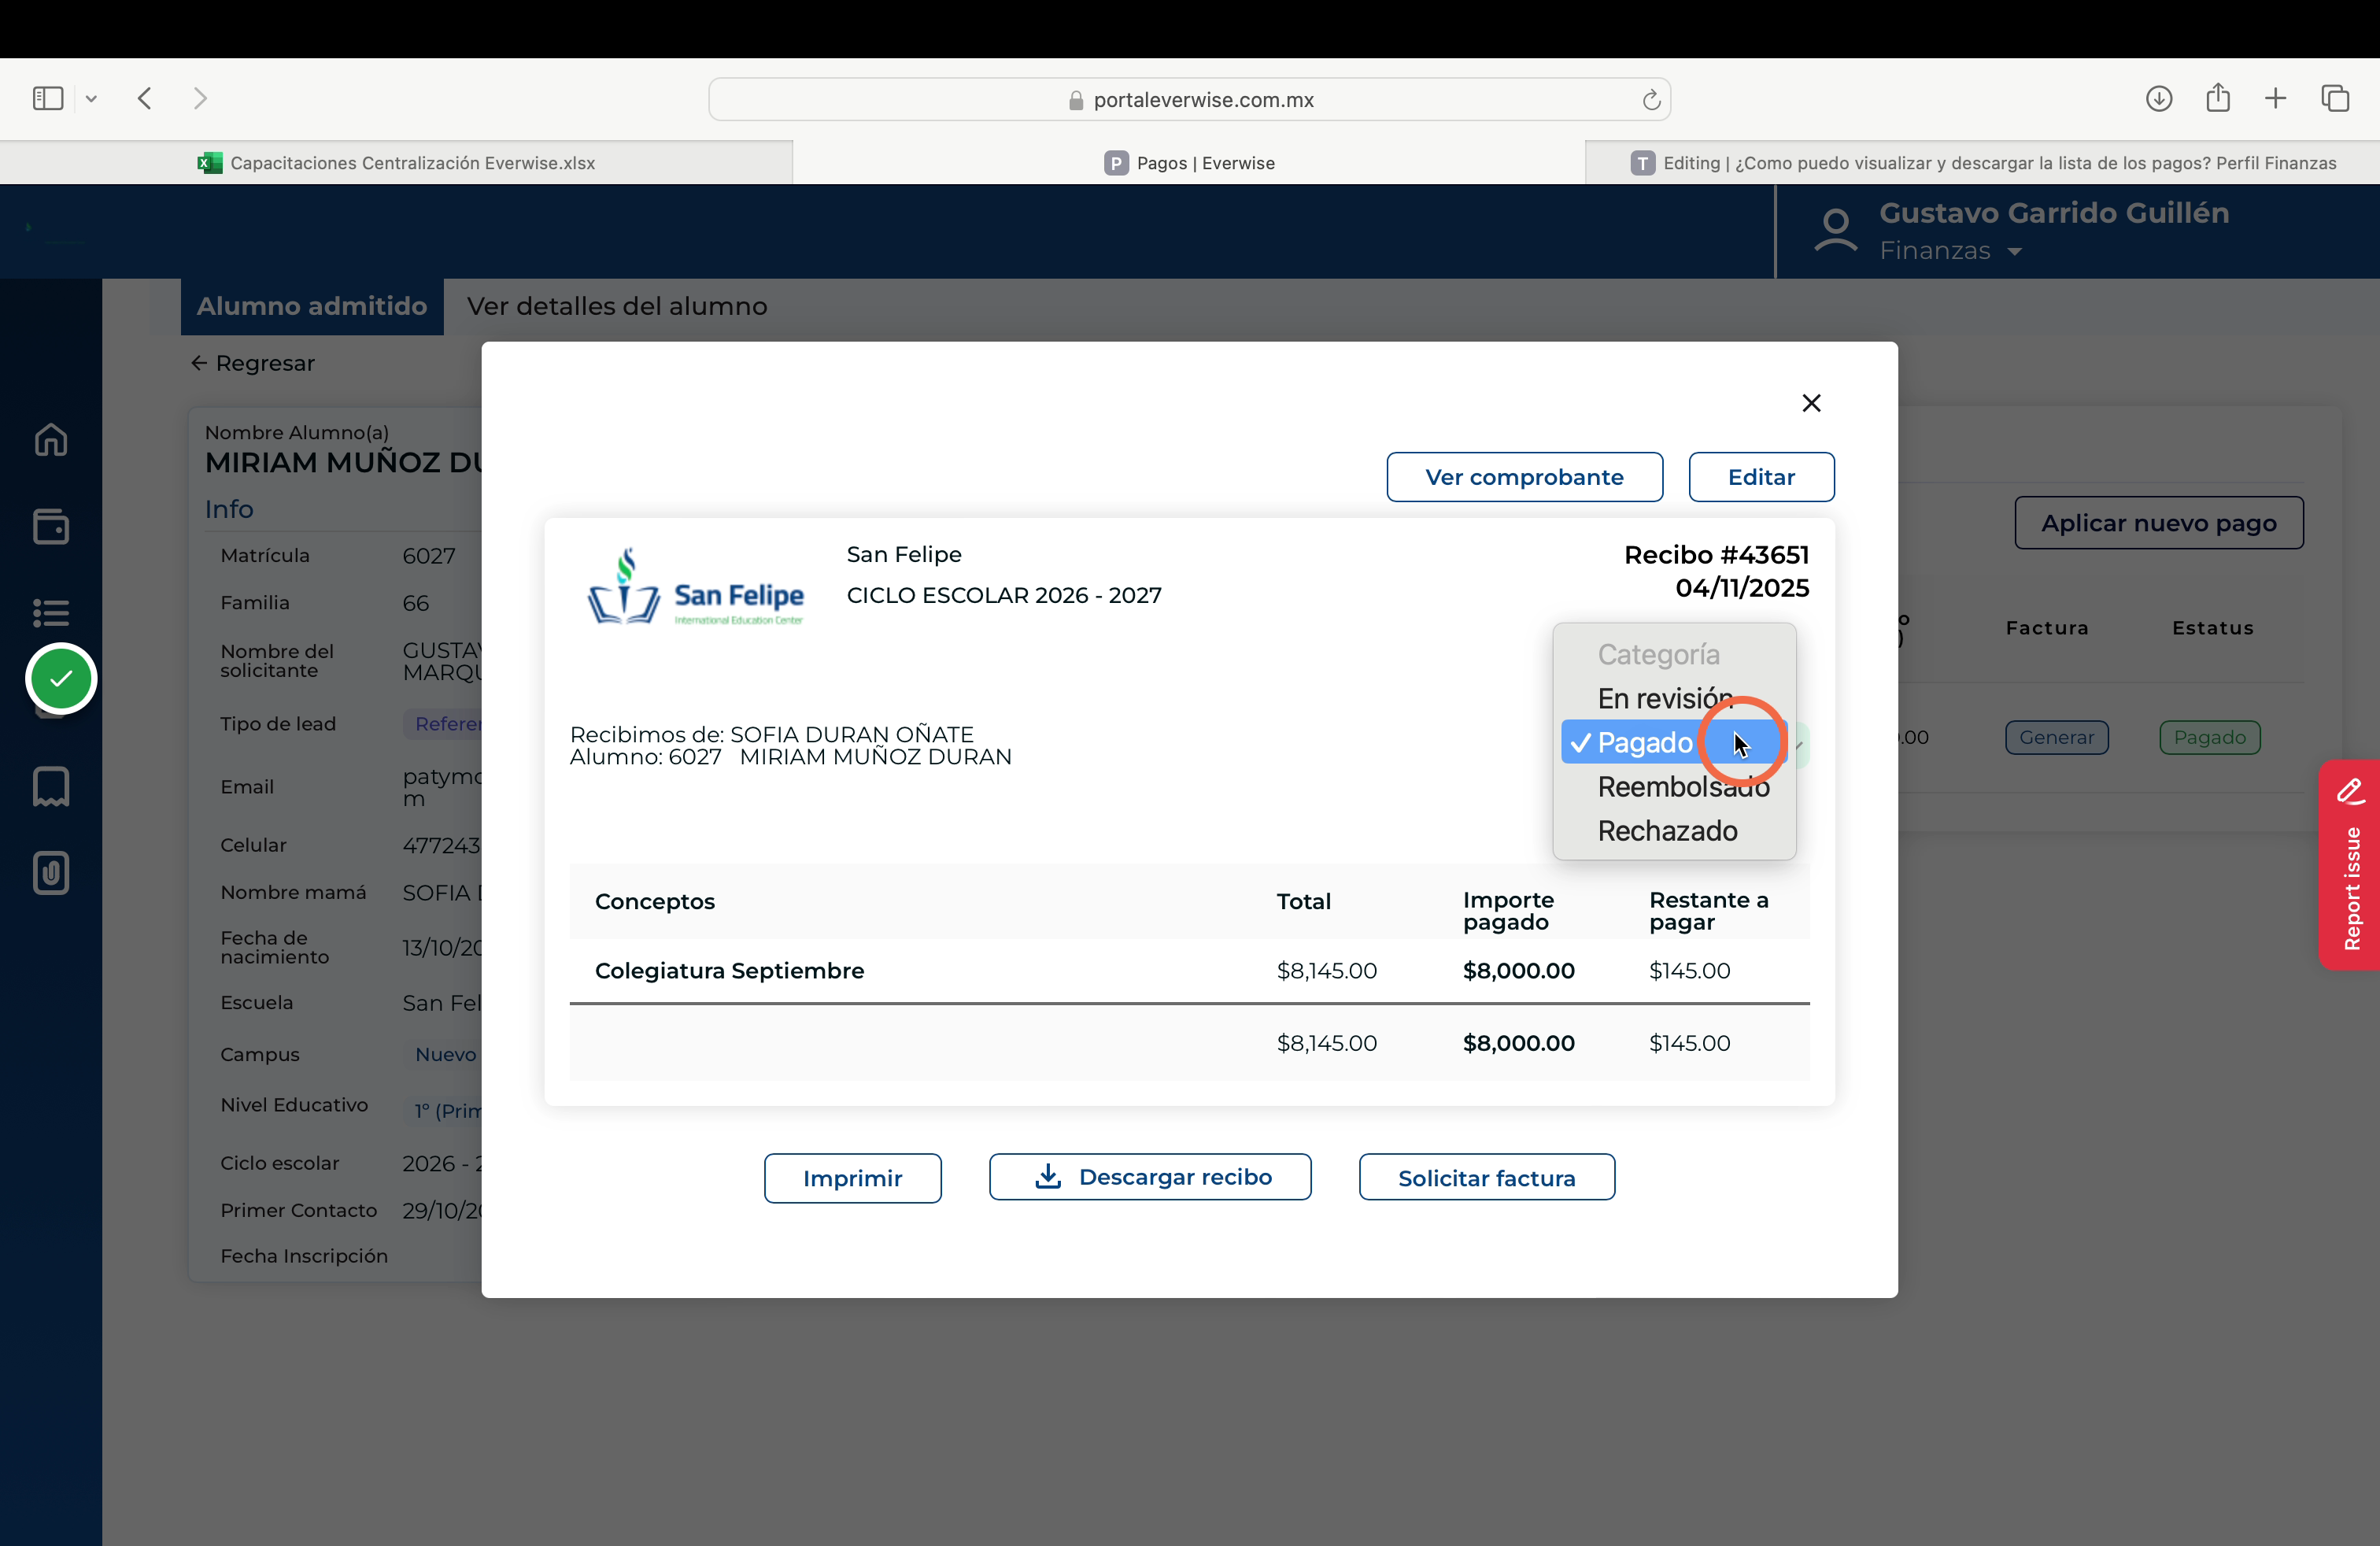
Task: Reload the page with the refresh icon
Action: (1651, 99)
